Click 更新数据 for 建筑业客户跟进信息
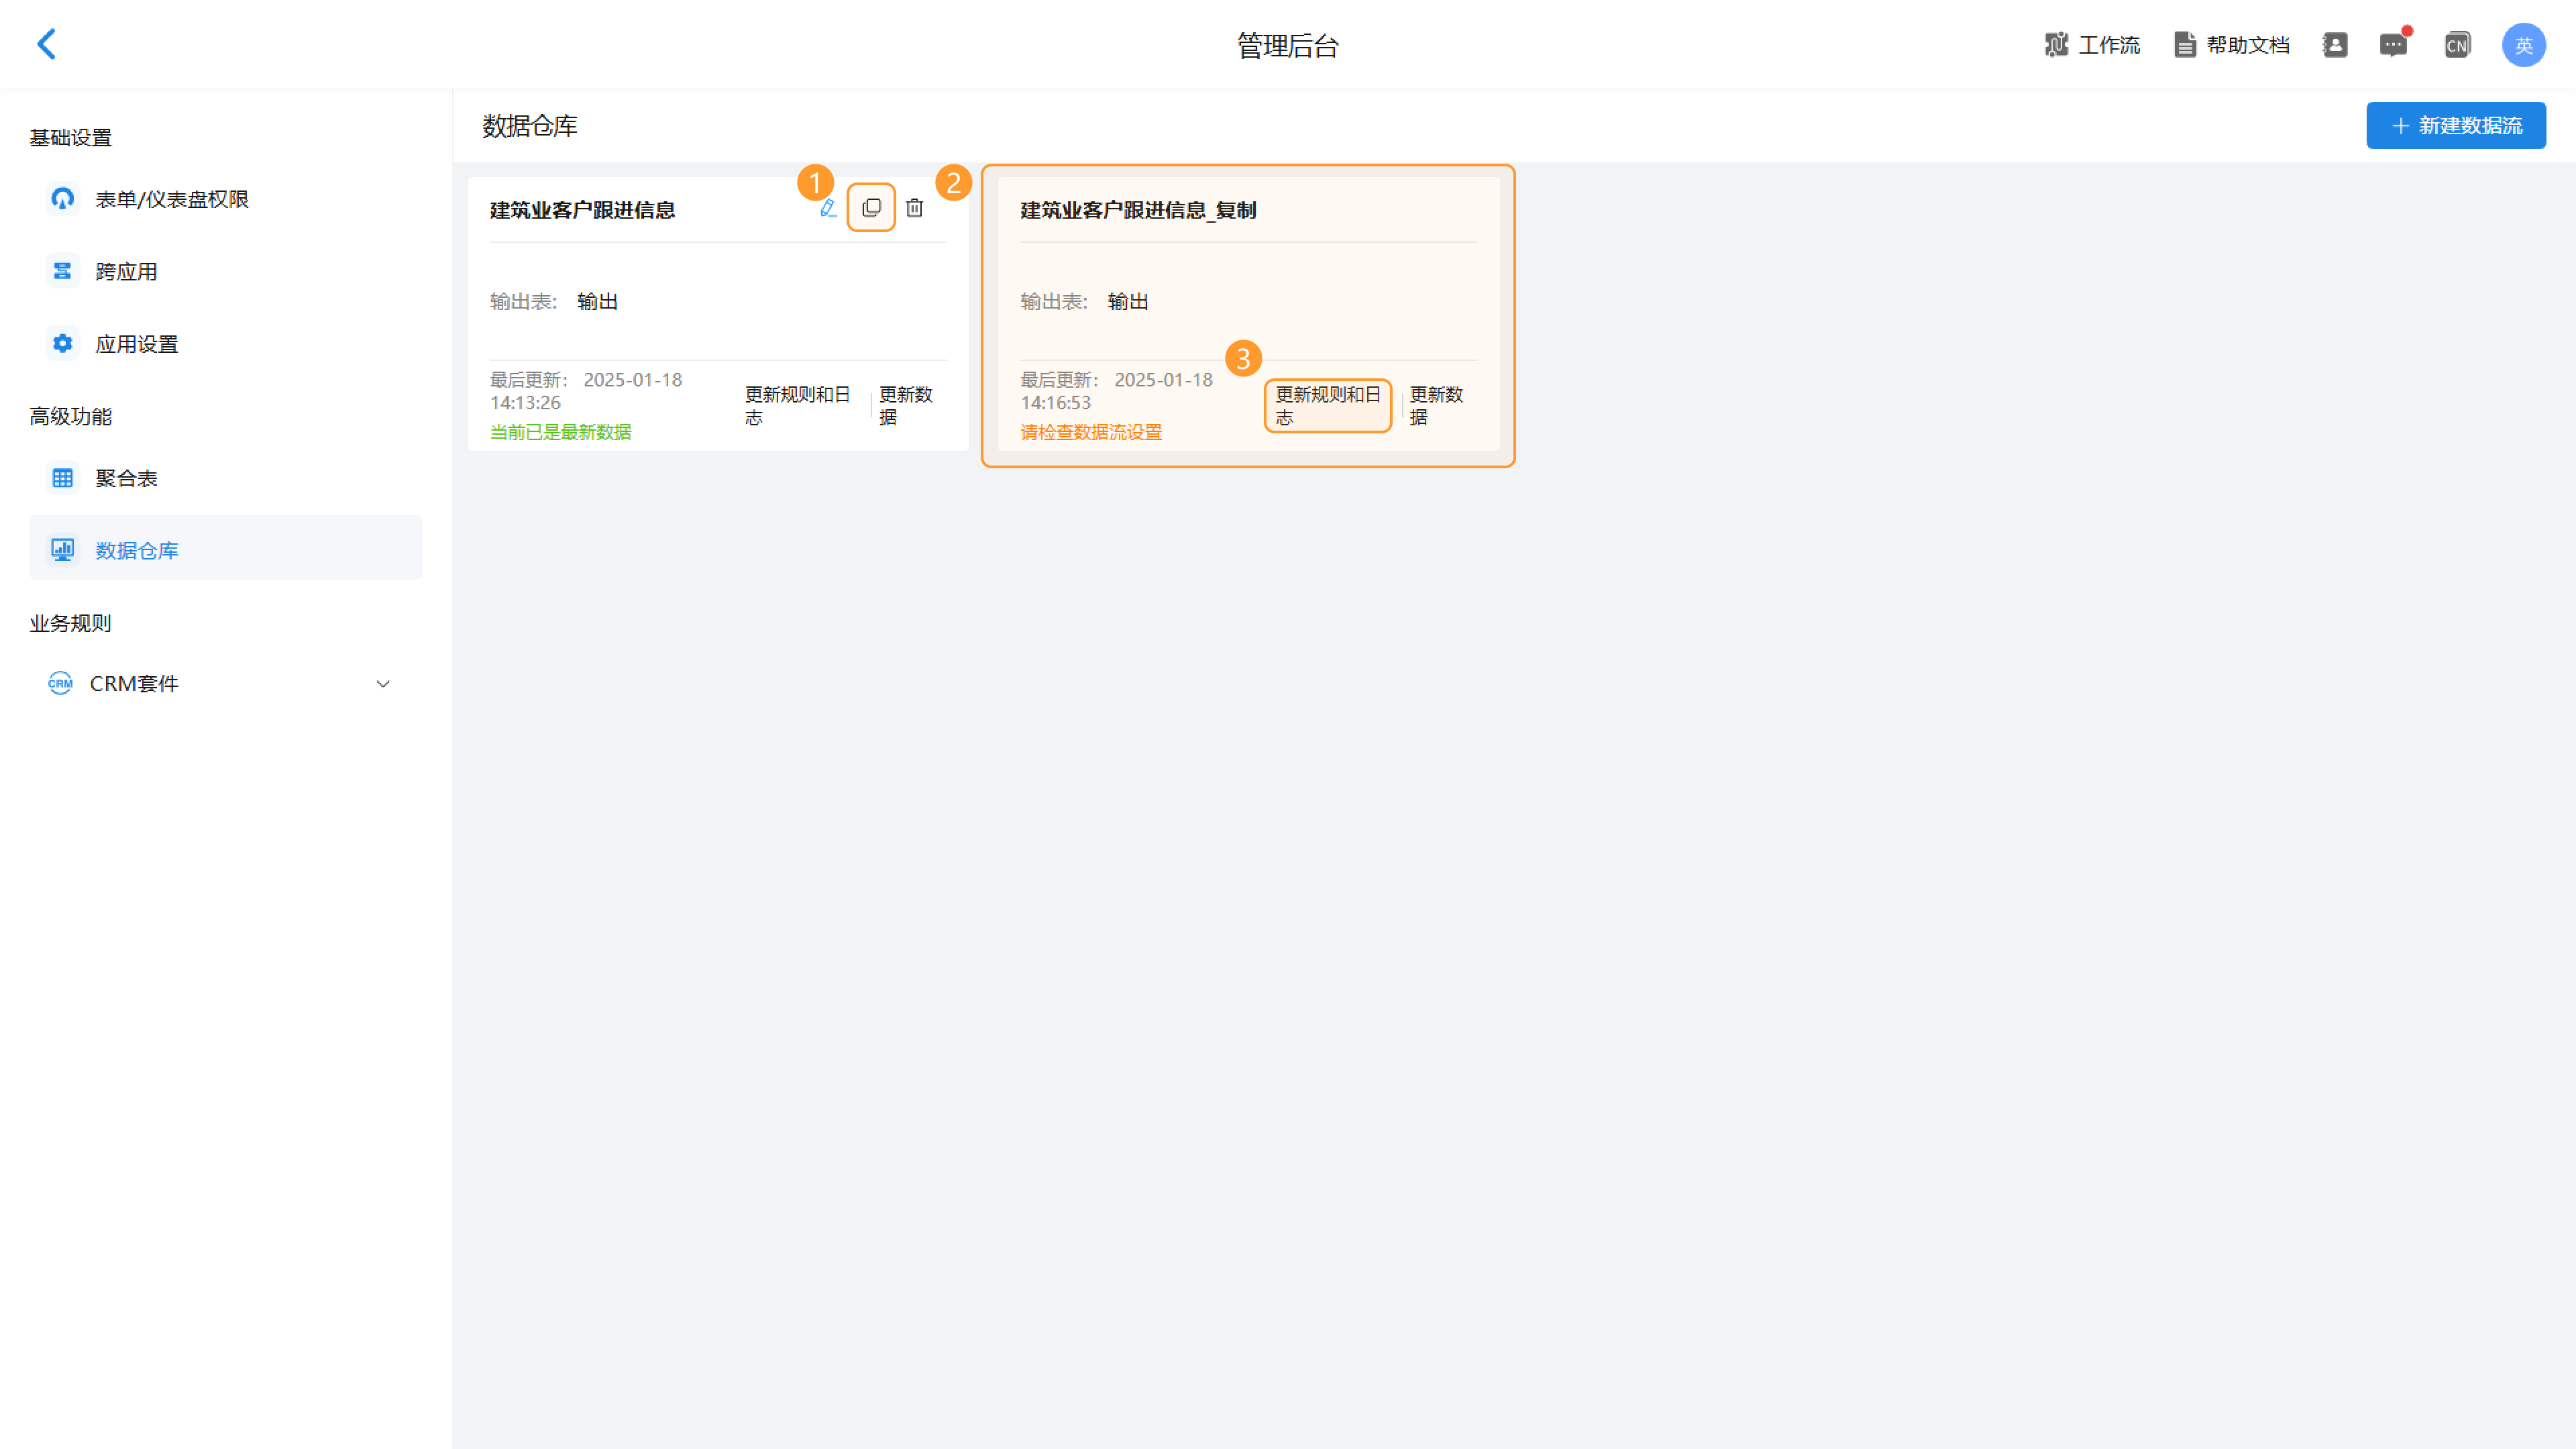Viewport: 2576px width, 1449px height. click(907, 406)
